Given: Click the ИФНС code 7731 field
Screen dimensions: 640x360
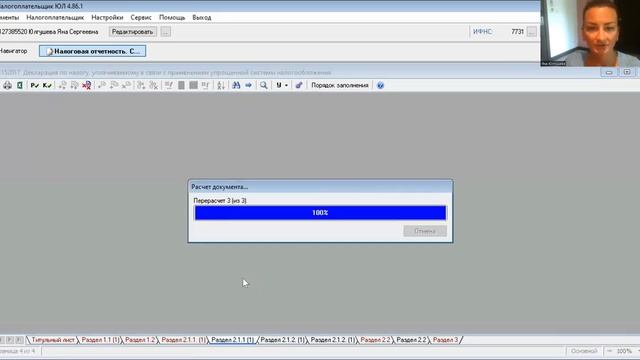Looking at the screenshot, I should coord(517,32).
